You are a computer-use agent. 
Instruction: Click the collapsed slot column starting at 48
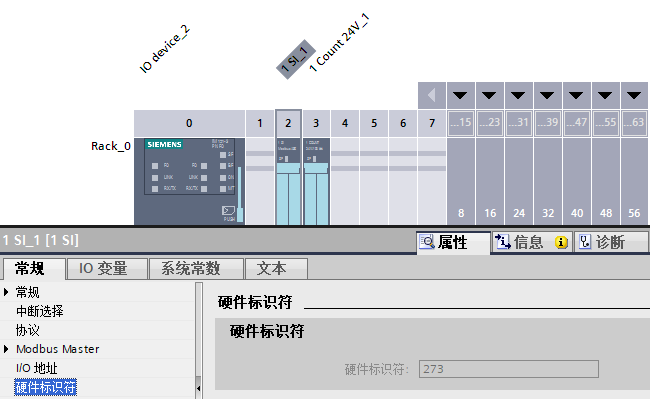(x=606, y=181)
